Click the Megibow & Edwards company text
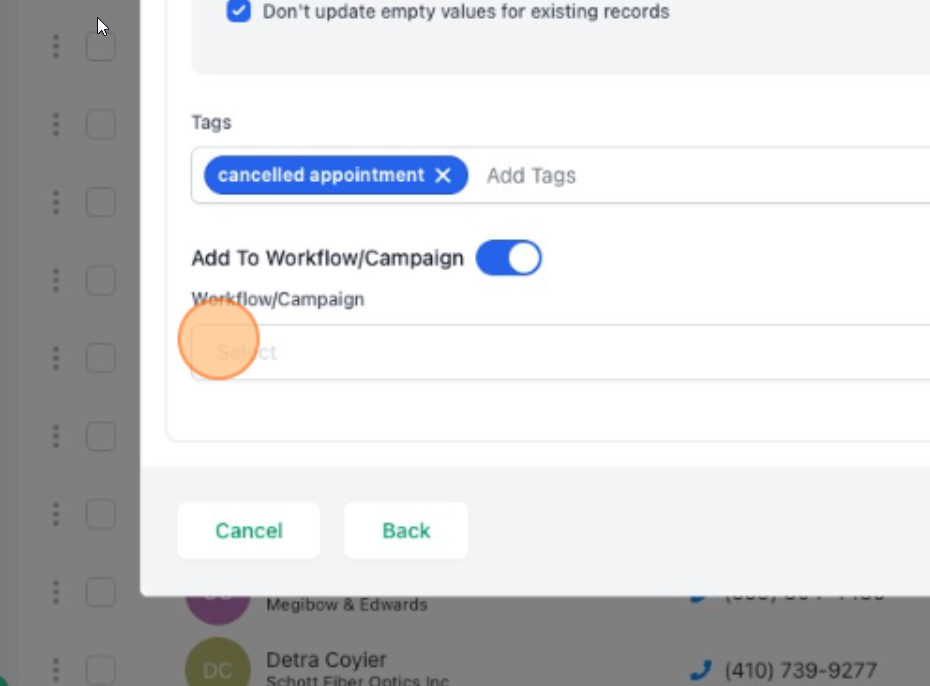The height and width of the screenshot is (686, 930). (347, 605)
